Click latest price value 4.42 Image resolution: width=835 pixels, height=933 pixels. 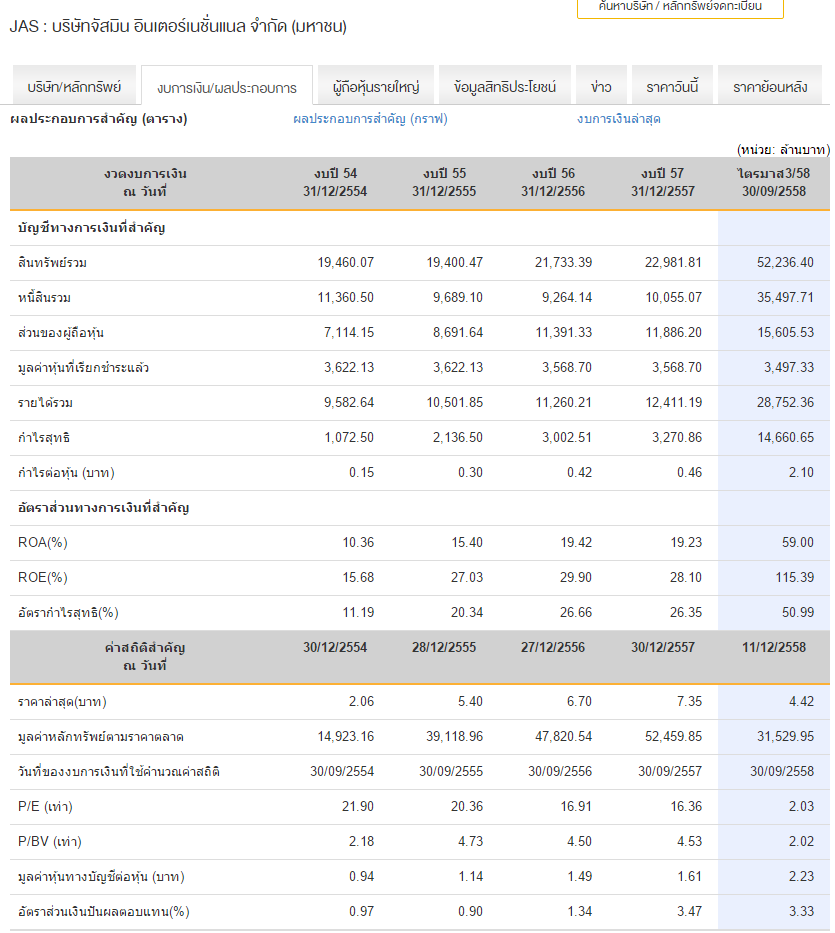point(801,702)
